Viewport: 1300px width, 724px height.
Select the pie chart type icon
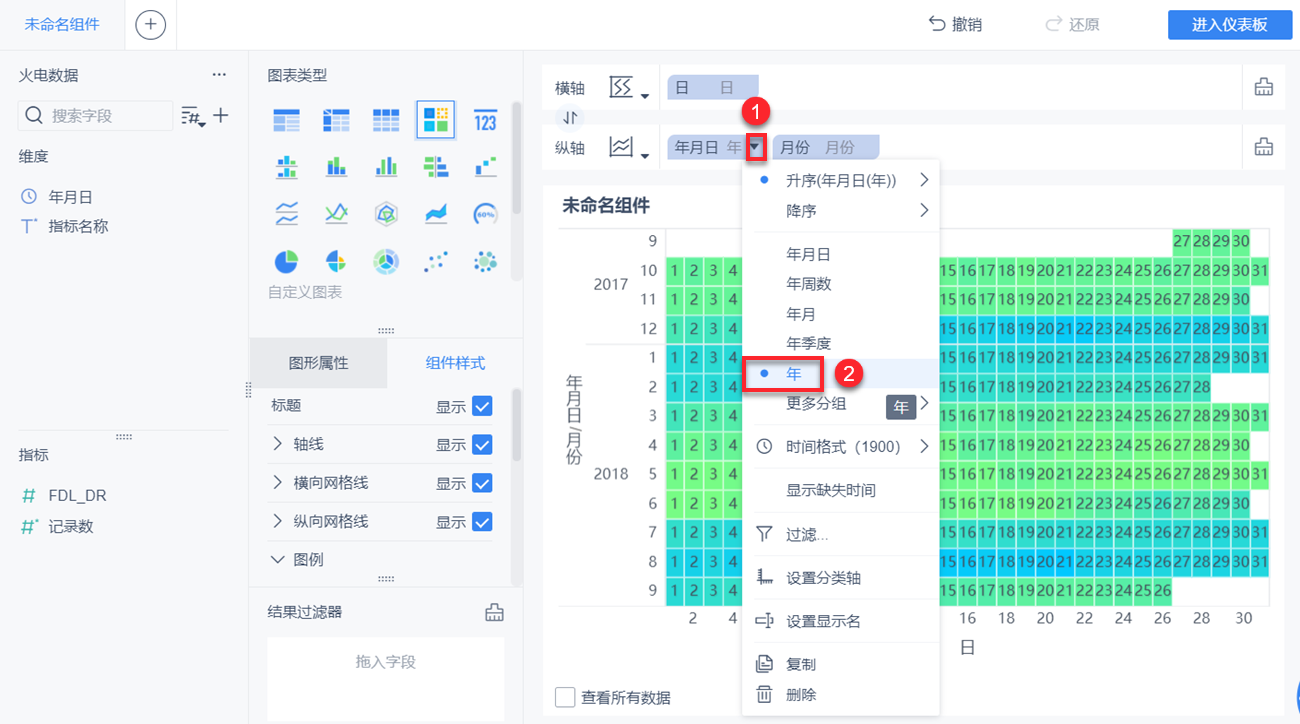point(287,262)
